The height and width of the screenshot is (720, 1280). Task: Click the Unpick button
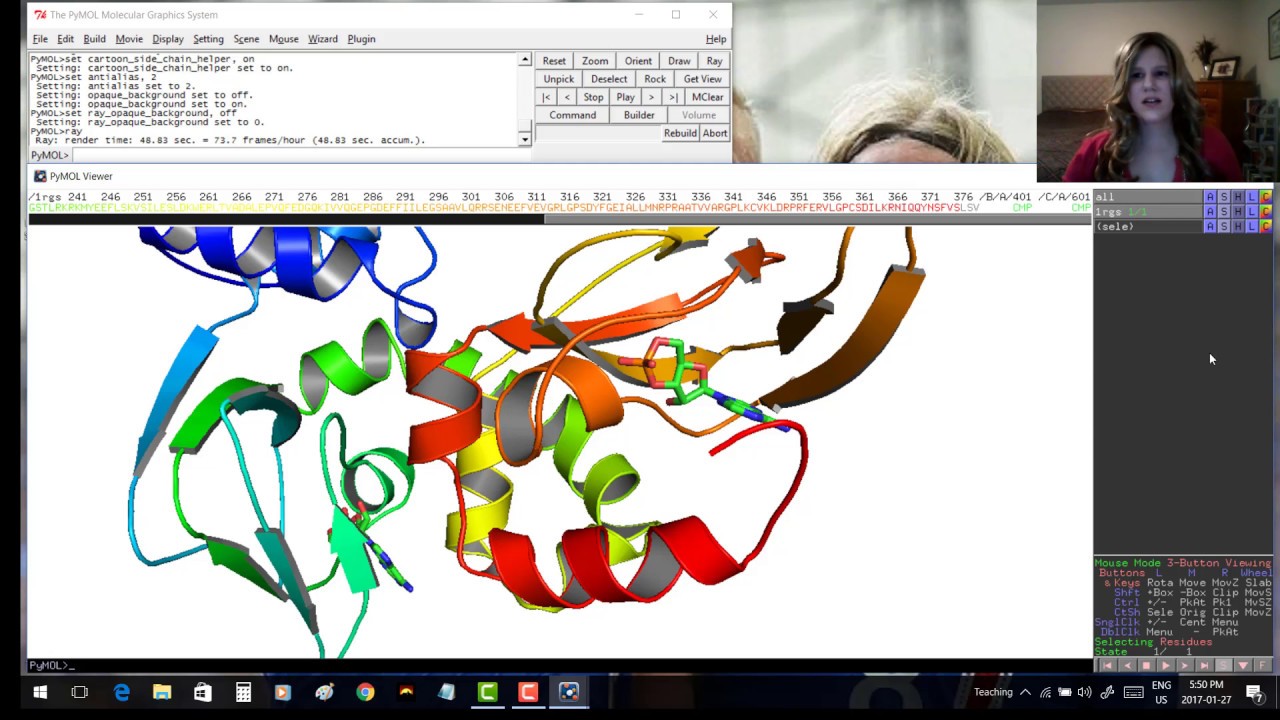(x=559, y=79)
